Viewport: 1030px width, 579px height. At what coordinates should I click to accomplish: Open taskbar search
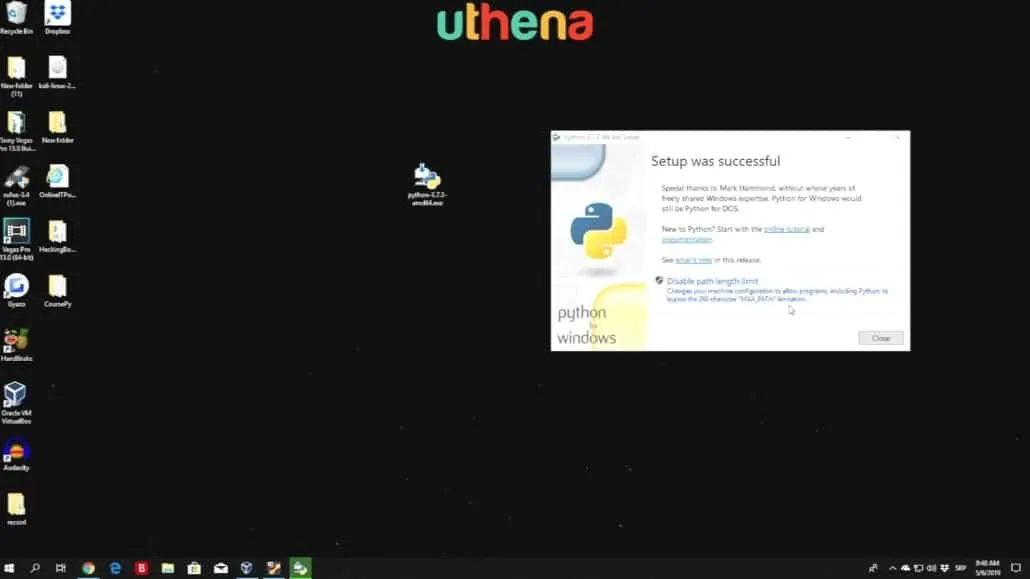click(x=35, y=568)
